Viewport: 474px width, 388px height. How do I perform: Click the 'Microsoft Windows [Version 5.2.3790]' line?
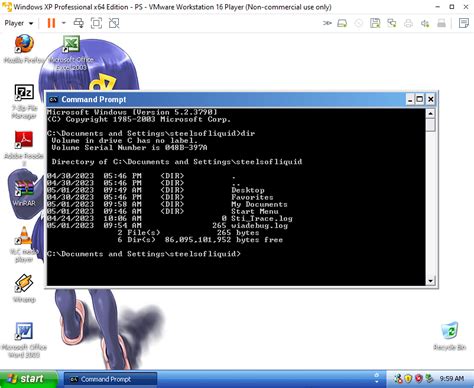(x=132, y=112)
